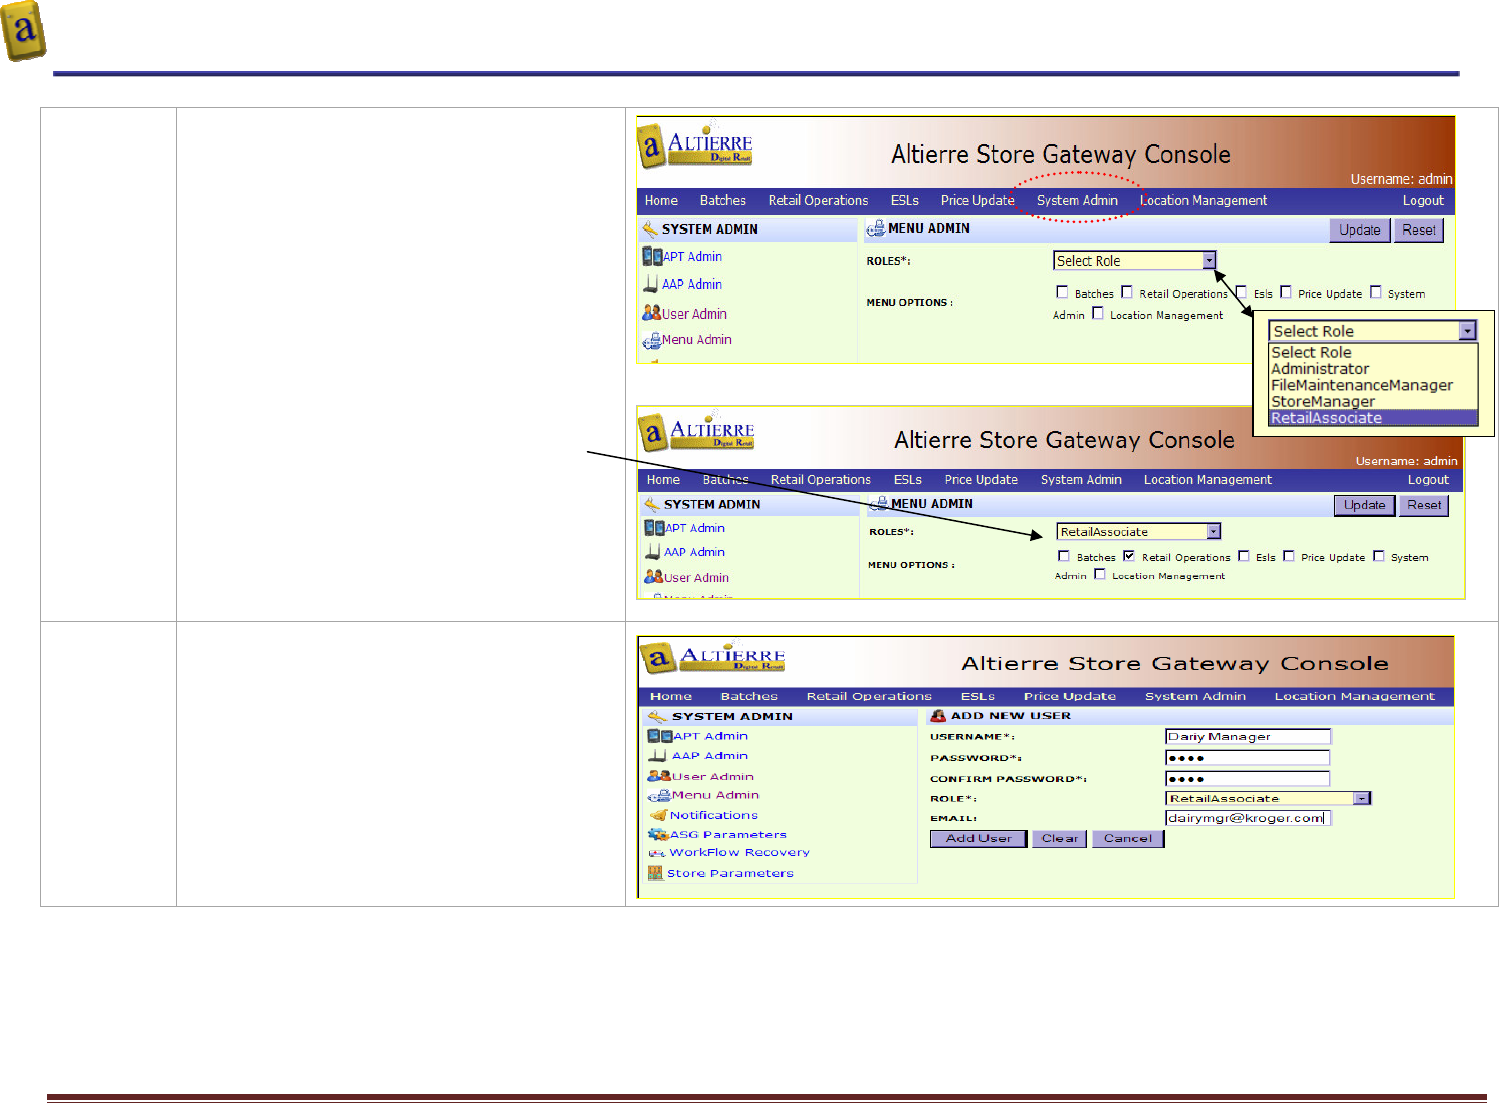
Task: Click the ADD NEW USER header icon
Action: [x=938, y=716]
